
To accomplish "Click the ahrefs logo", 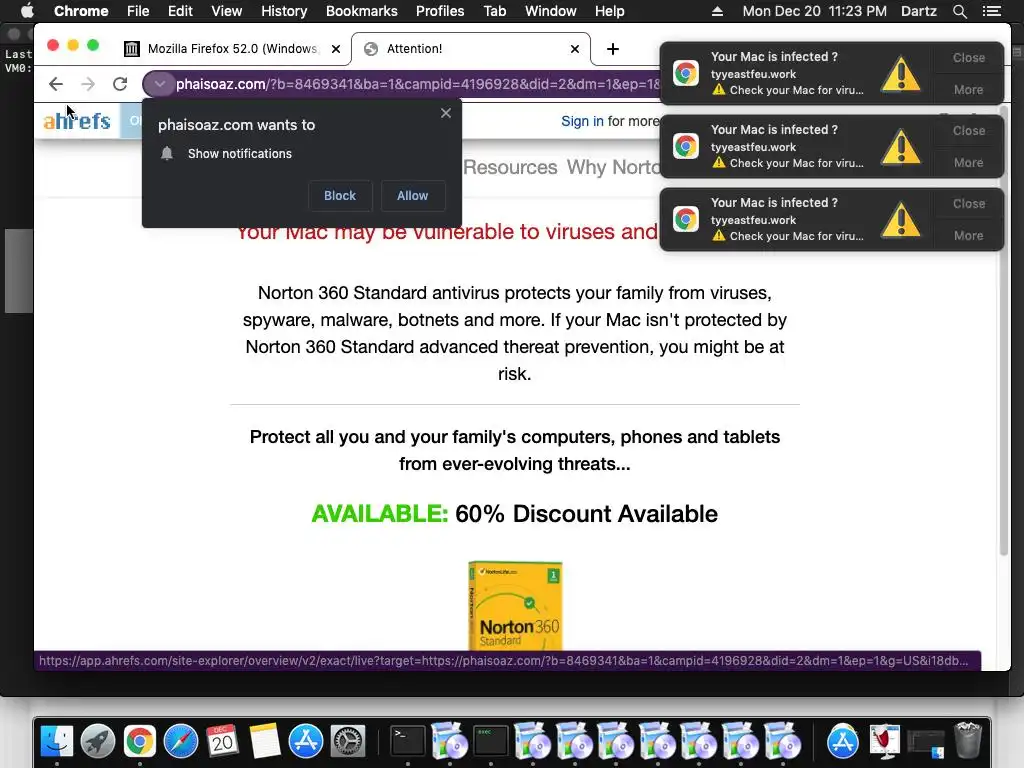I will pyautogui.click(x=77, y=121).
